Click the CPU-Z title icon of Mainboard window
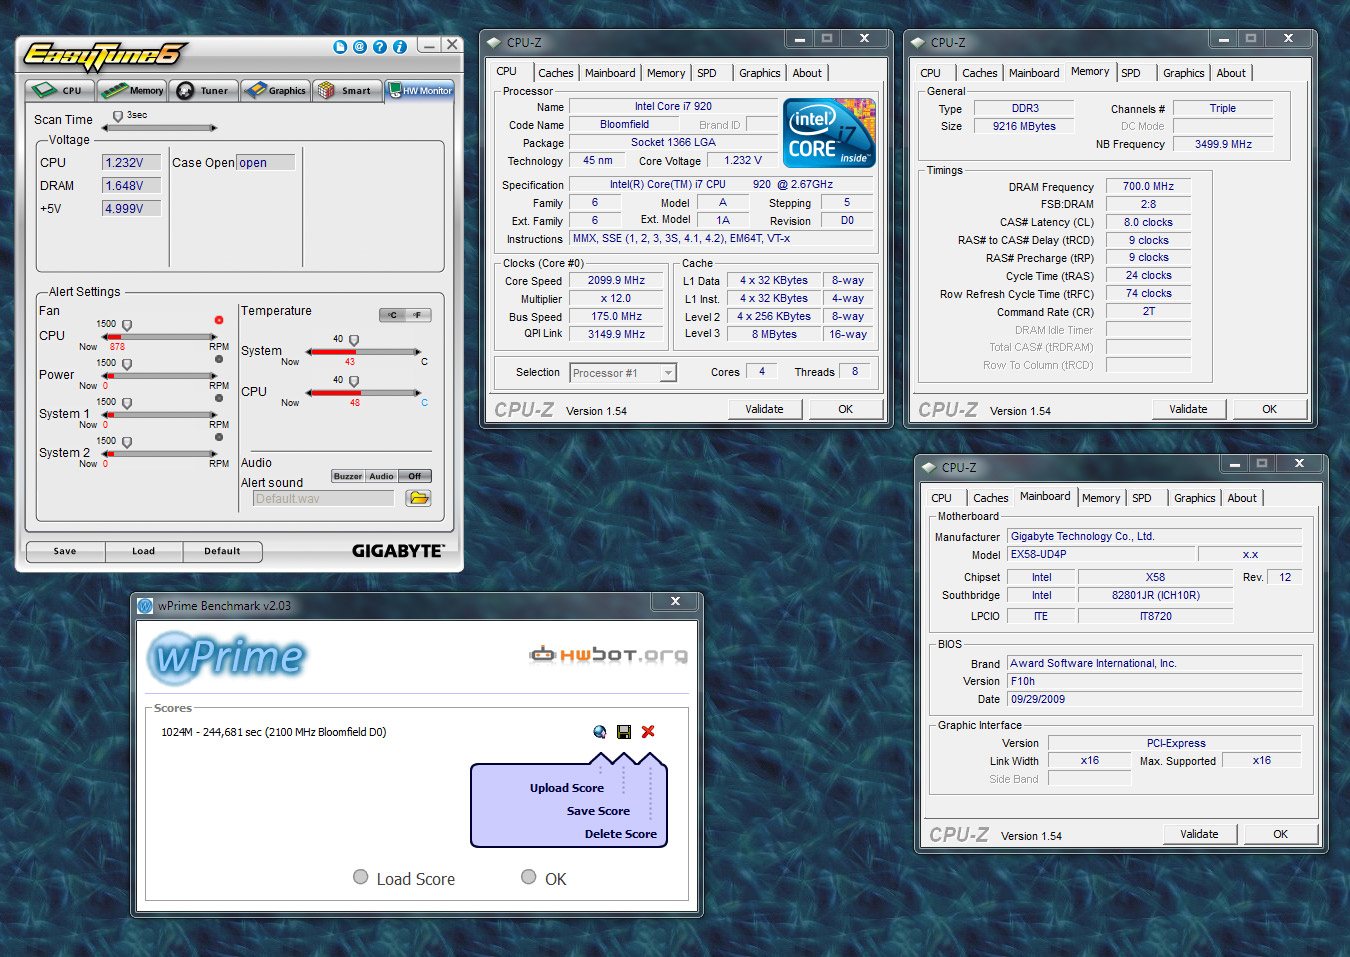1350x957 pixels. tap(928, 467)
